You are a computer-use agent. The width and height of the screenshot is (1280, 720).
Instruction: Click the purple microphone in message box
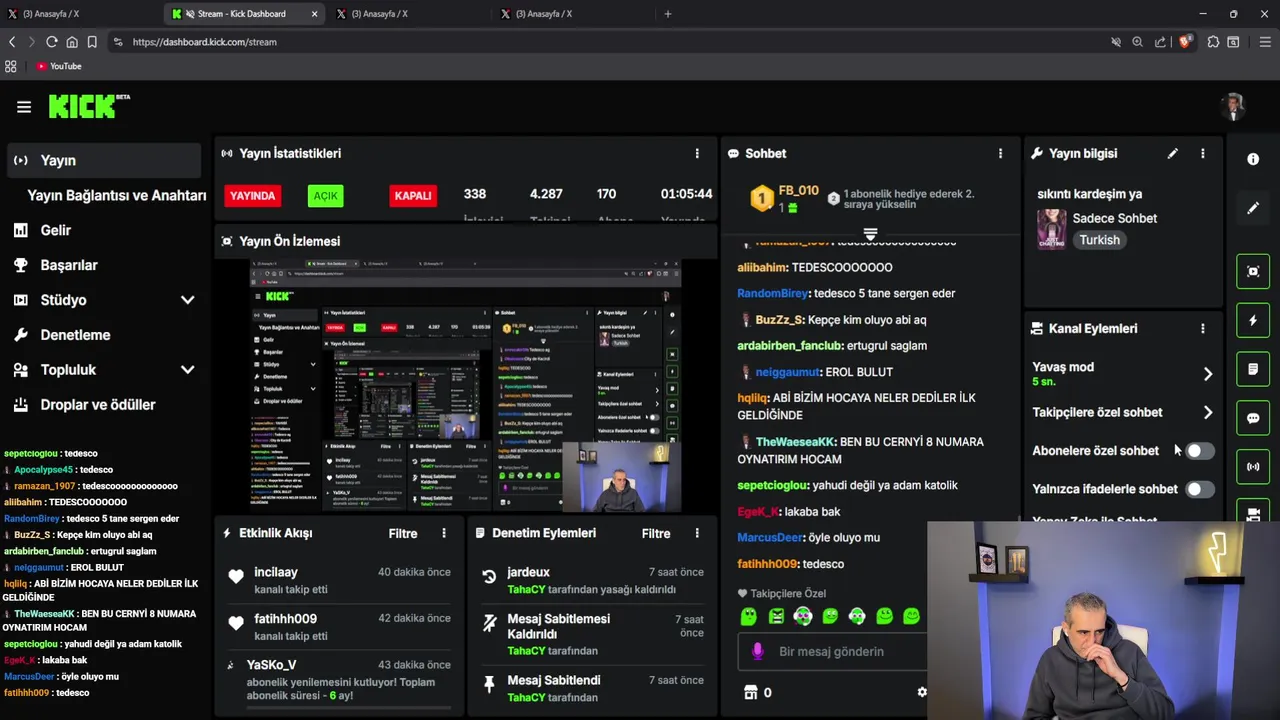point(758,651)
